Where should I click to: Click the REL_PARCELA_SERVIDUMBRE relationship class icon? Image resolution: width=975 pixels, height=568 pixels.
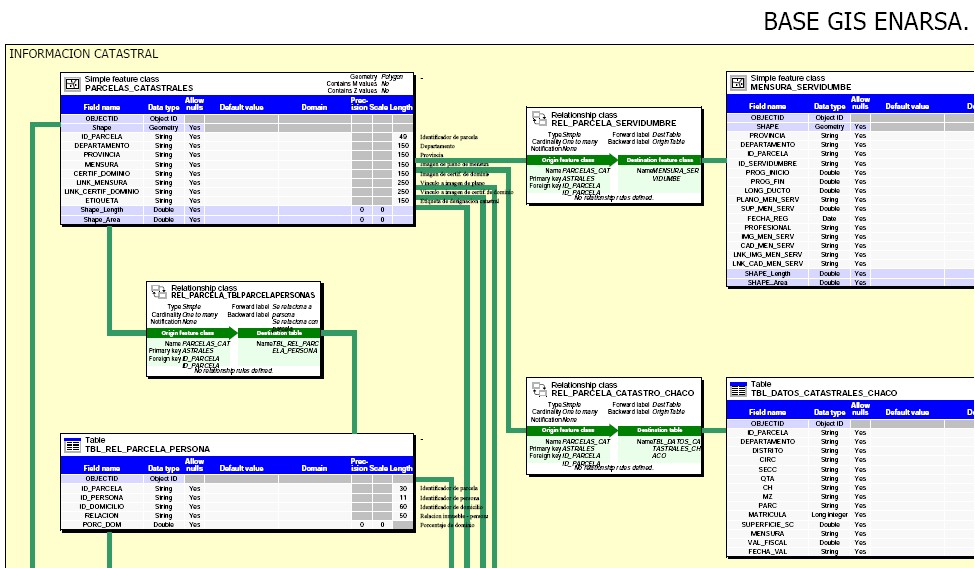coord(539,118)
